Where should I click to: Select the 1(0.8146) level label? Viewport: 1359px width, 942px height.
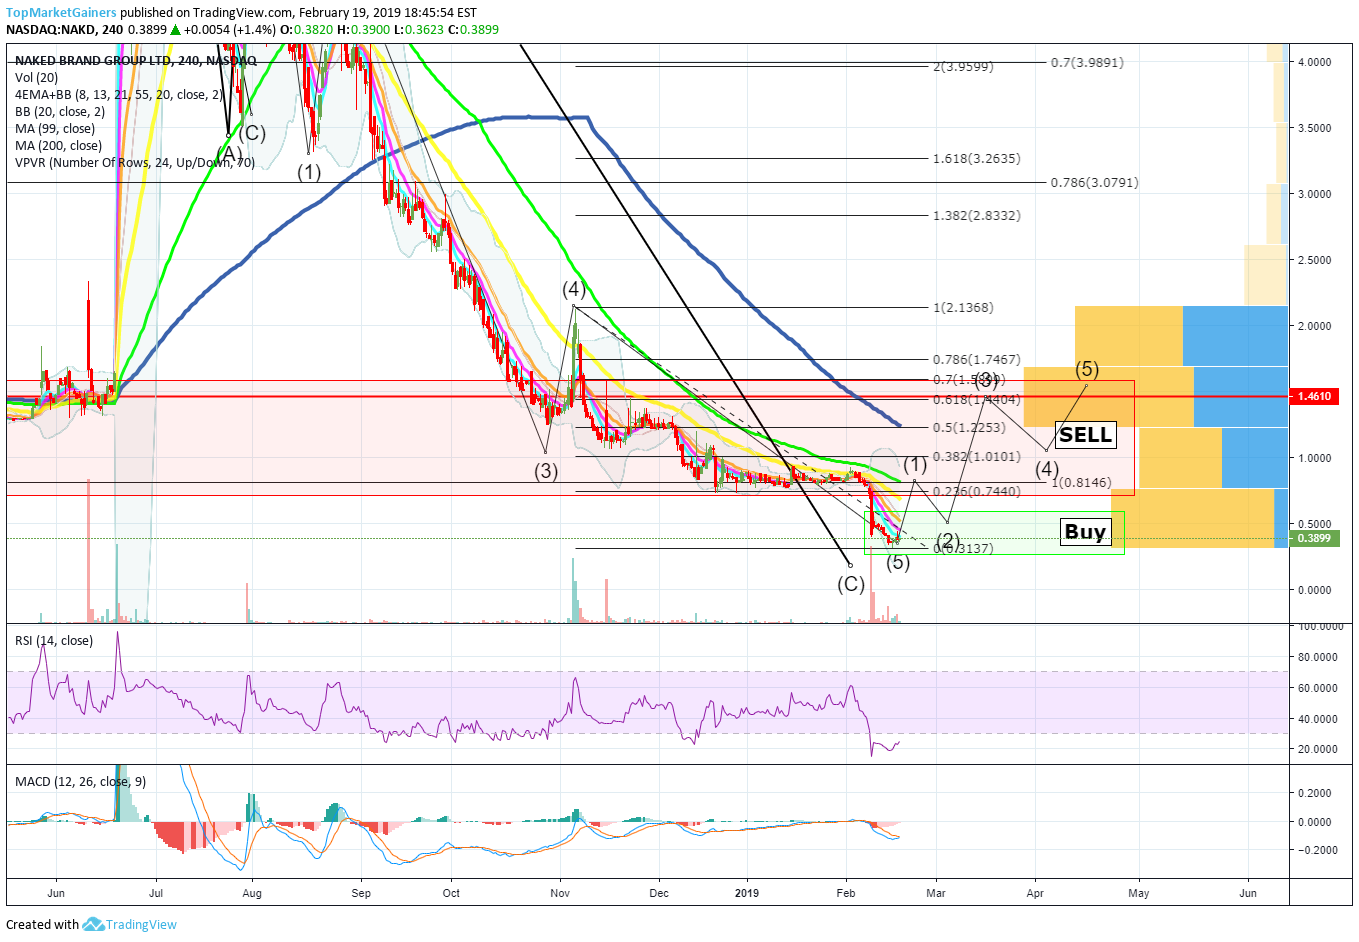[1081, 482]
